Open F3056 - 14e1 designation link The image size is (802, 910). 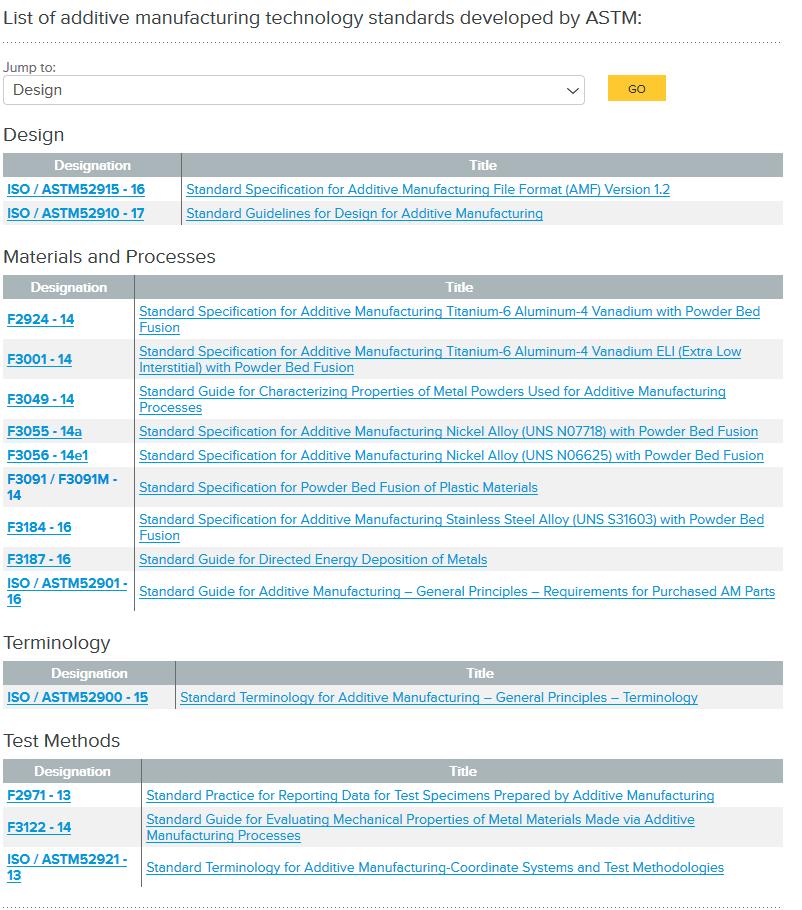tap(48, 455)
